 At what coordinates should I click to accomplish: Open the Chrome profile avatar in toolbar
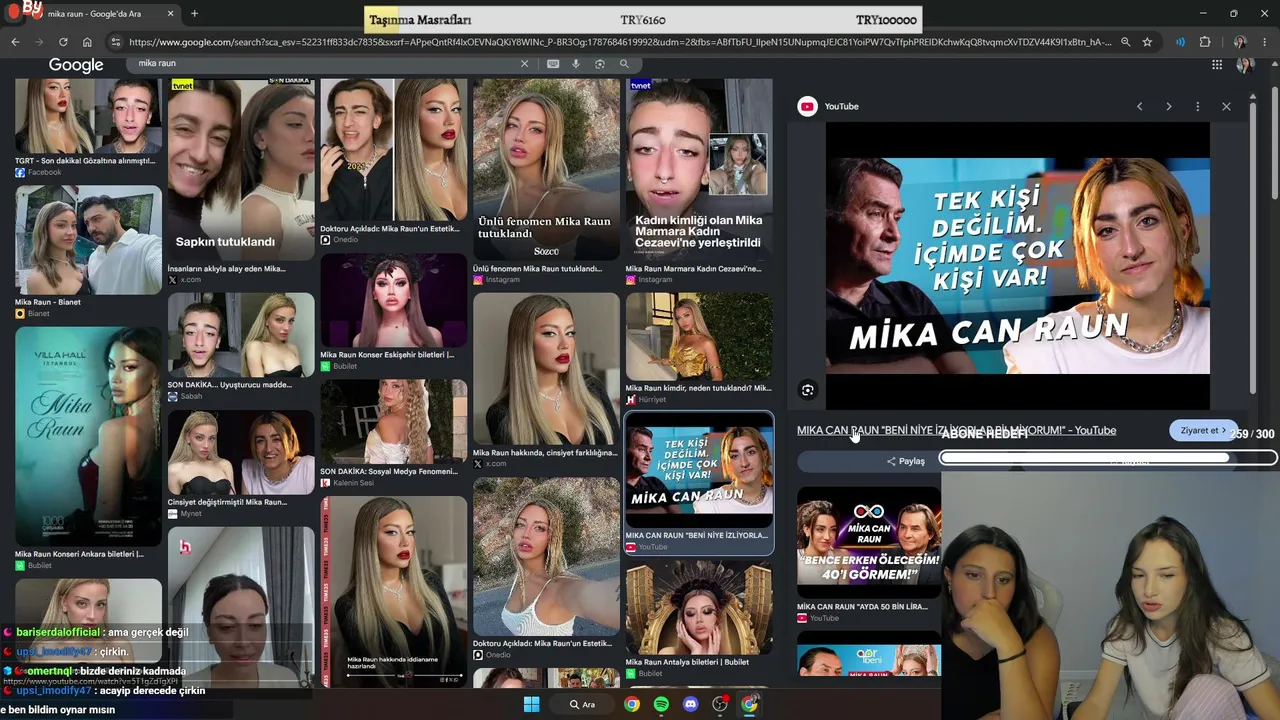[1240, 42]
